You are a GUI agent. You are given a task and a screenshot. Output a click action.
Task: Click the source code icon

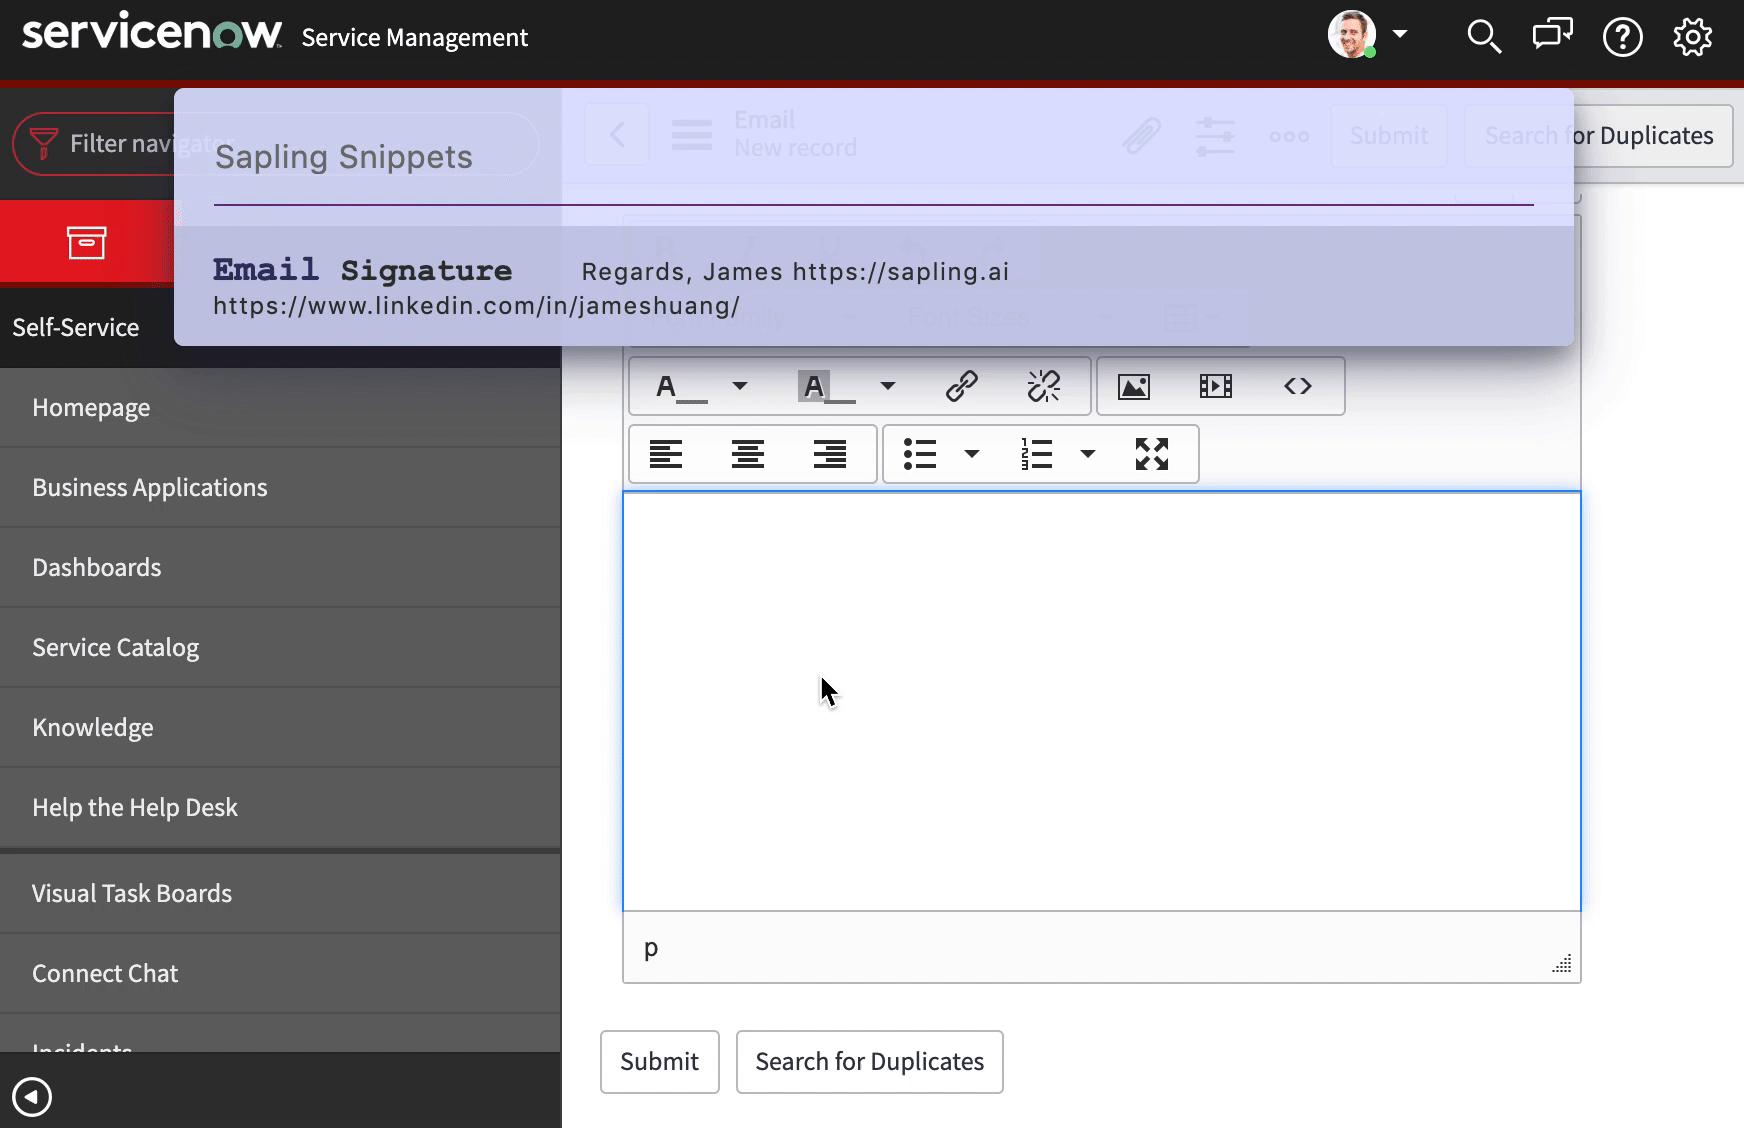[1298, 386]
